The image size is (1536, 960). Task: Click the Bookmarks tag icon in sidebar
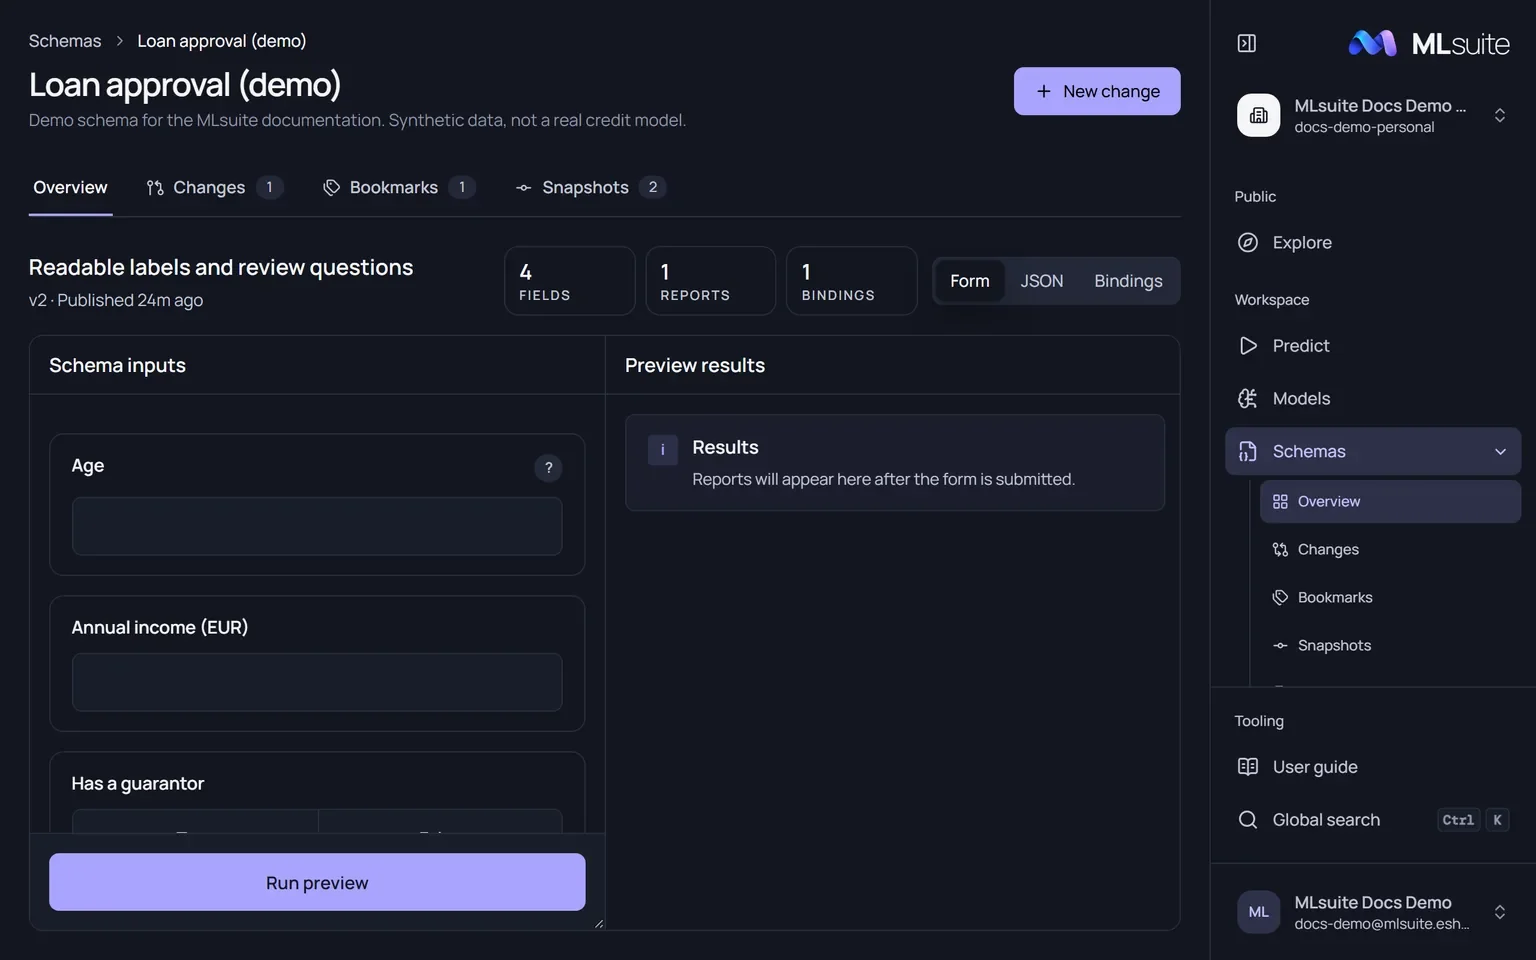(x=1280, y=597)
